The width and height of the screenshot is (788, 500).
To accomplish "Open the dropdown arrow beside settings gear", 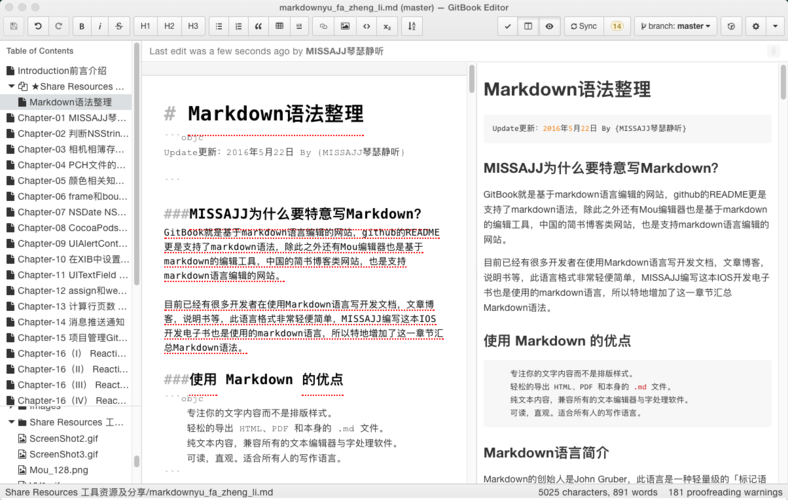I will (775, 26).
